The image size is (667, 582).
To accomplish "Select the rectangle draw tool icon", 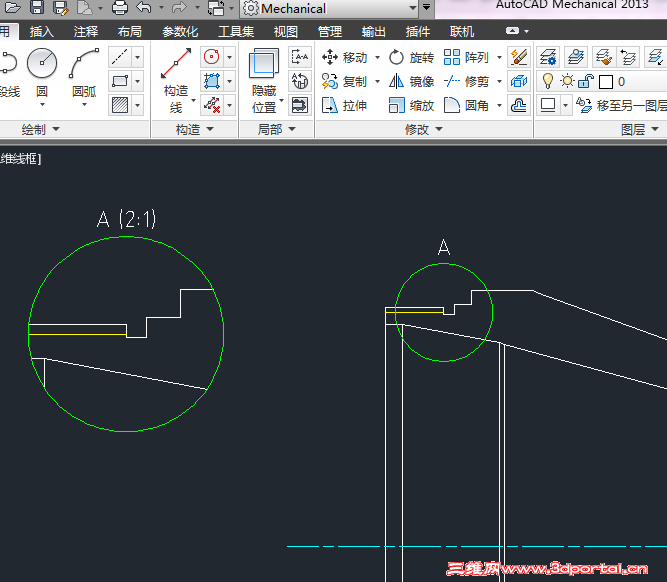I will [x=120, y=81].
